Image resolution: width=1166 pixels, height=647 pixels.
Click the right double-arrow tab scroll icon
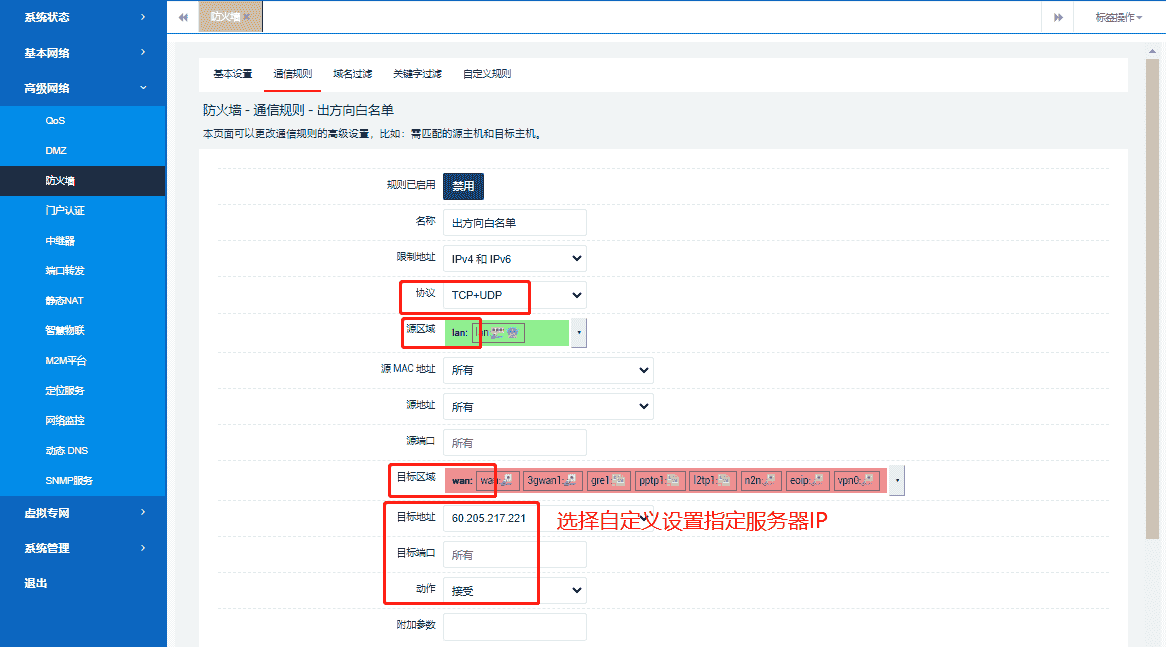point(1057,16)
